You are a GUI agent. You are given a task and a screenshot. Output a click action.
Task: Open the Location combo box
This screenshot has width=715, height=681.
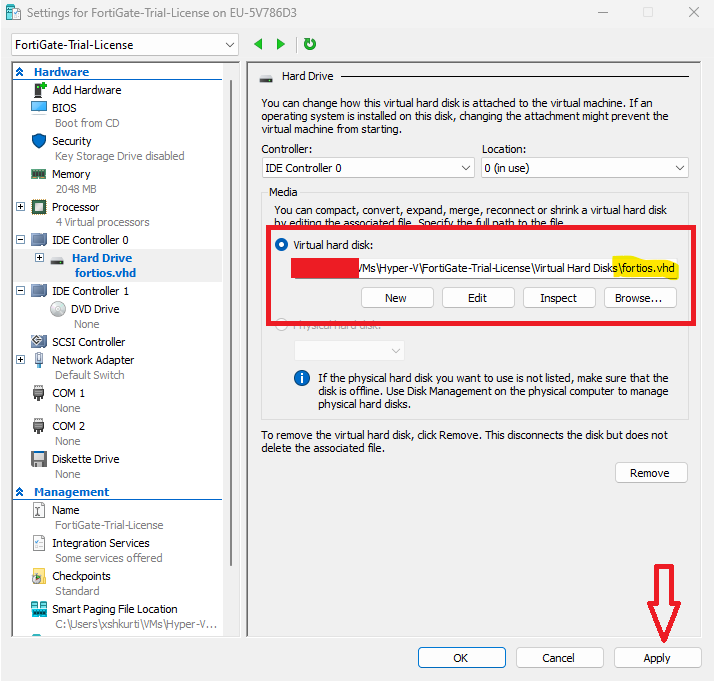coord(585,168)
